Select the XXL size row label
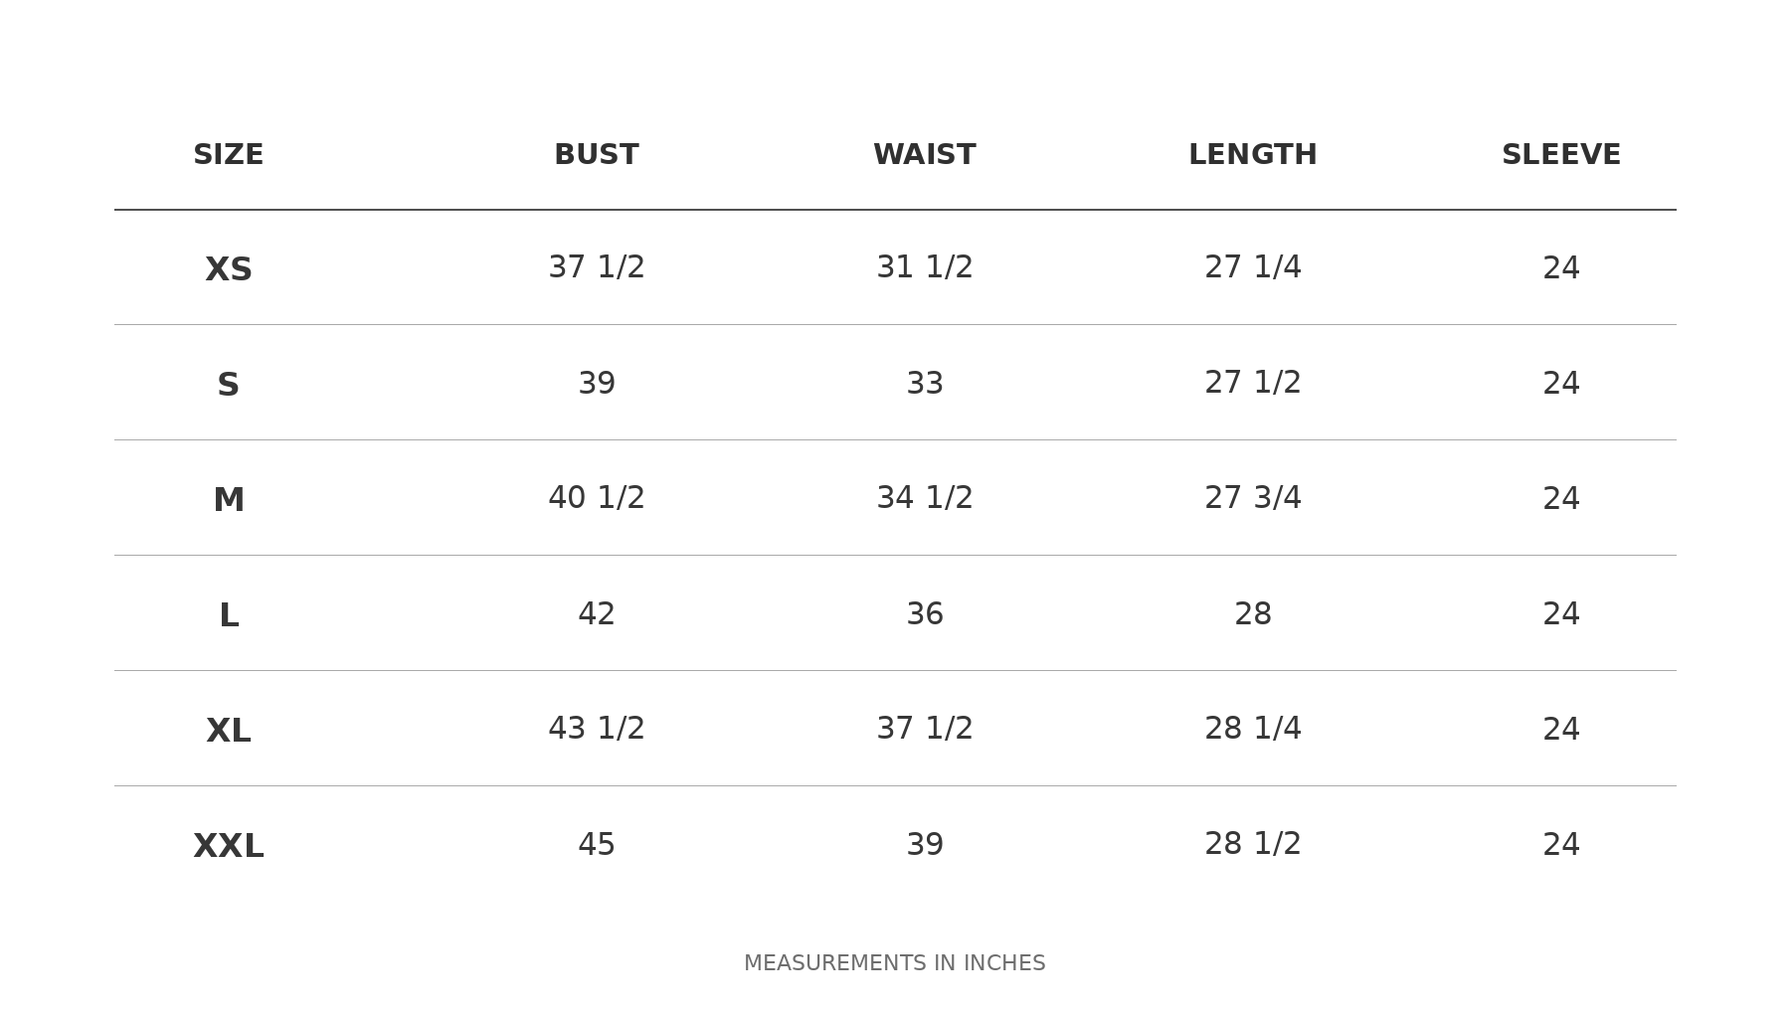 (x=228, y=846)
